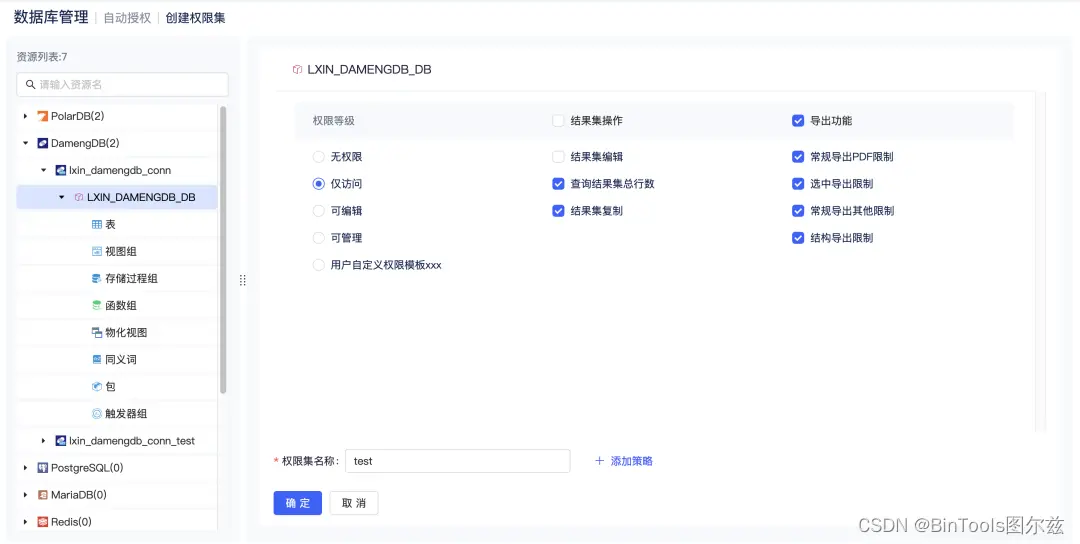Click the MariaDB database icon

coord(43,494)
